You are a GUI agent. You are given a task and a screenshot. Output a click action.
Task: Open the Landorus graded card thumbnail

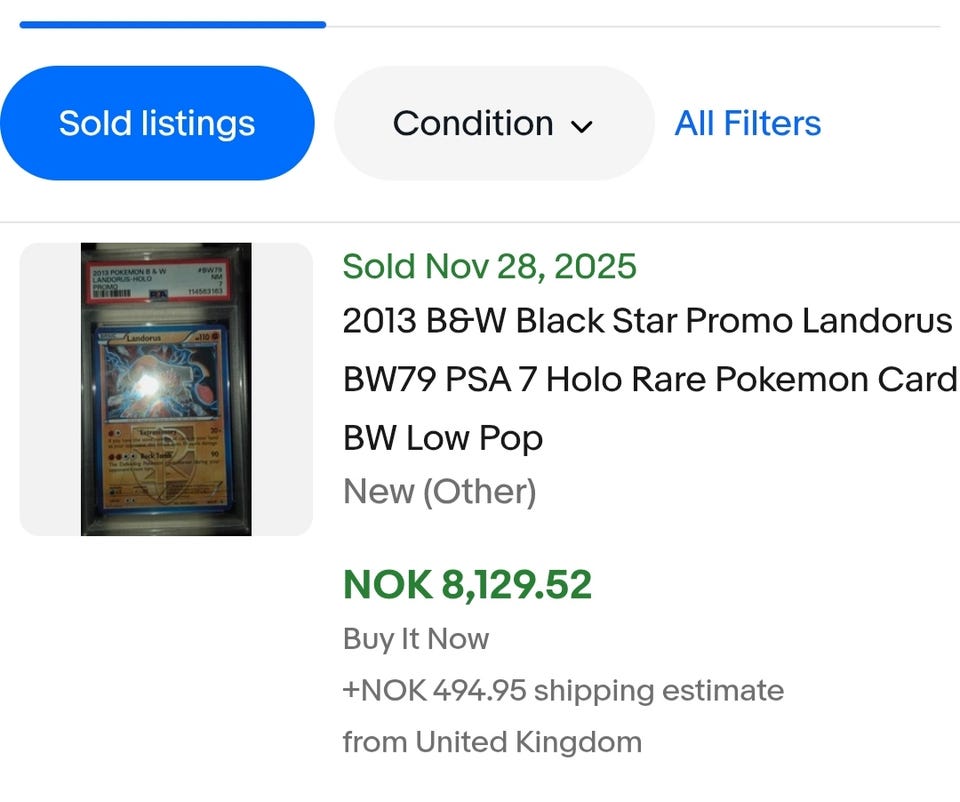(x=166, y=389)
